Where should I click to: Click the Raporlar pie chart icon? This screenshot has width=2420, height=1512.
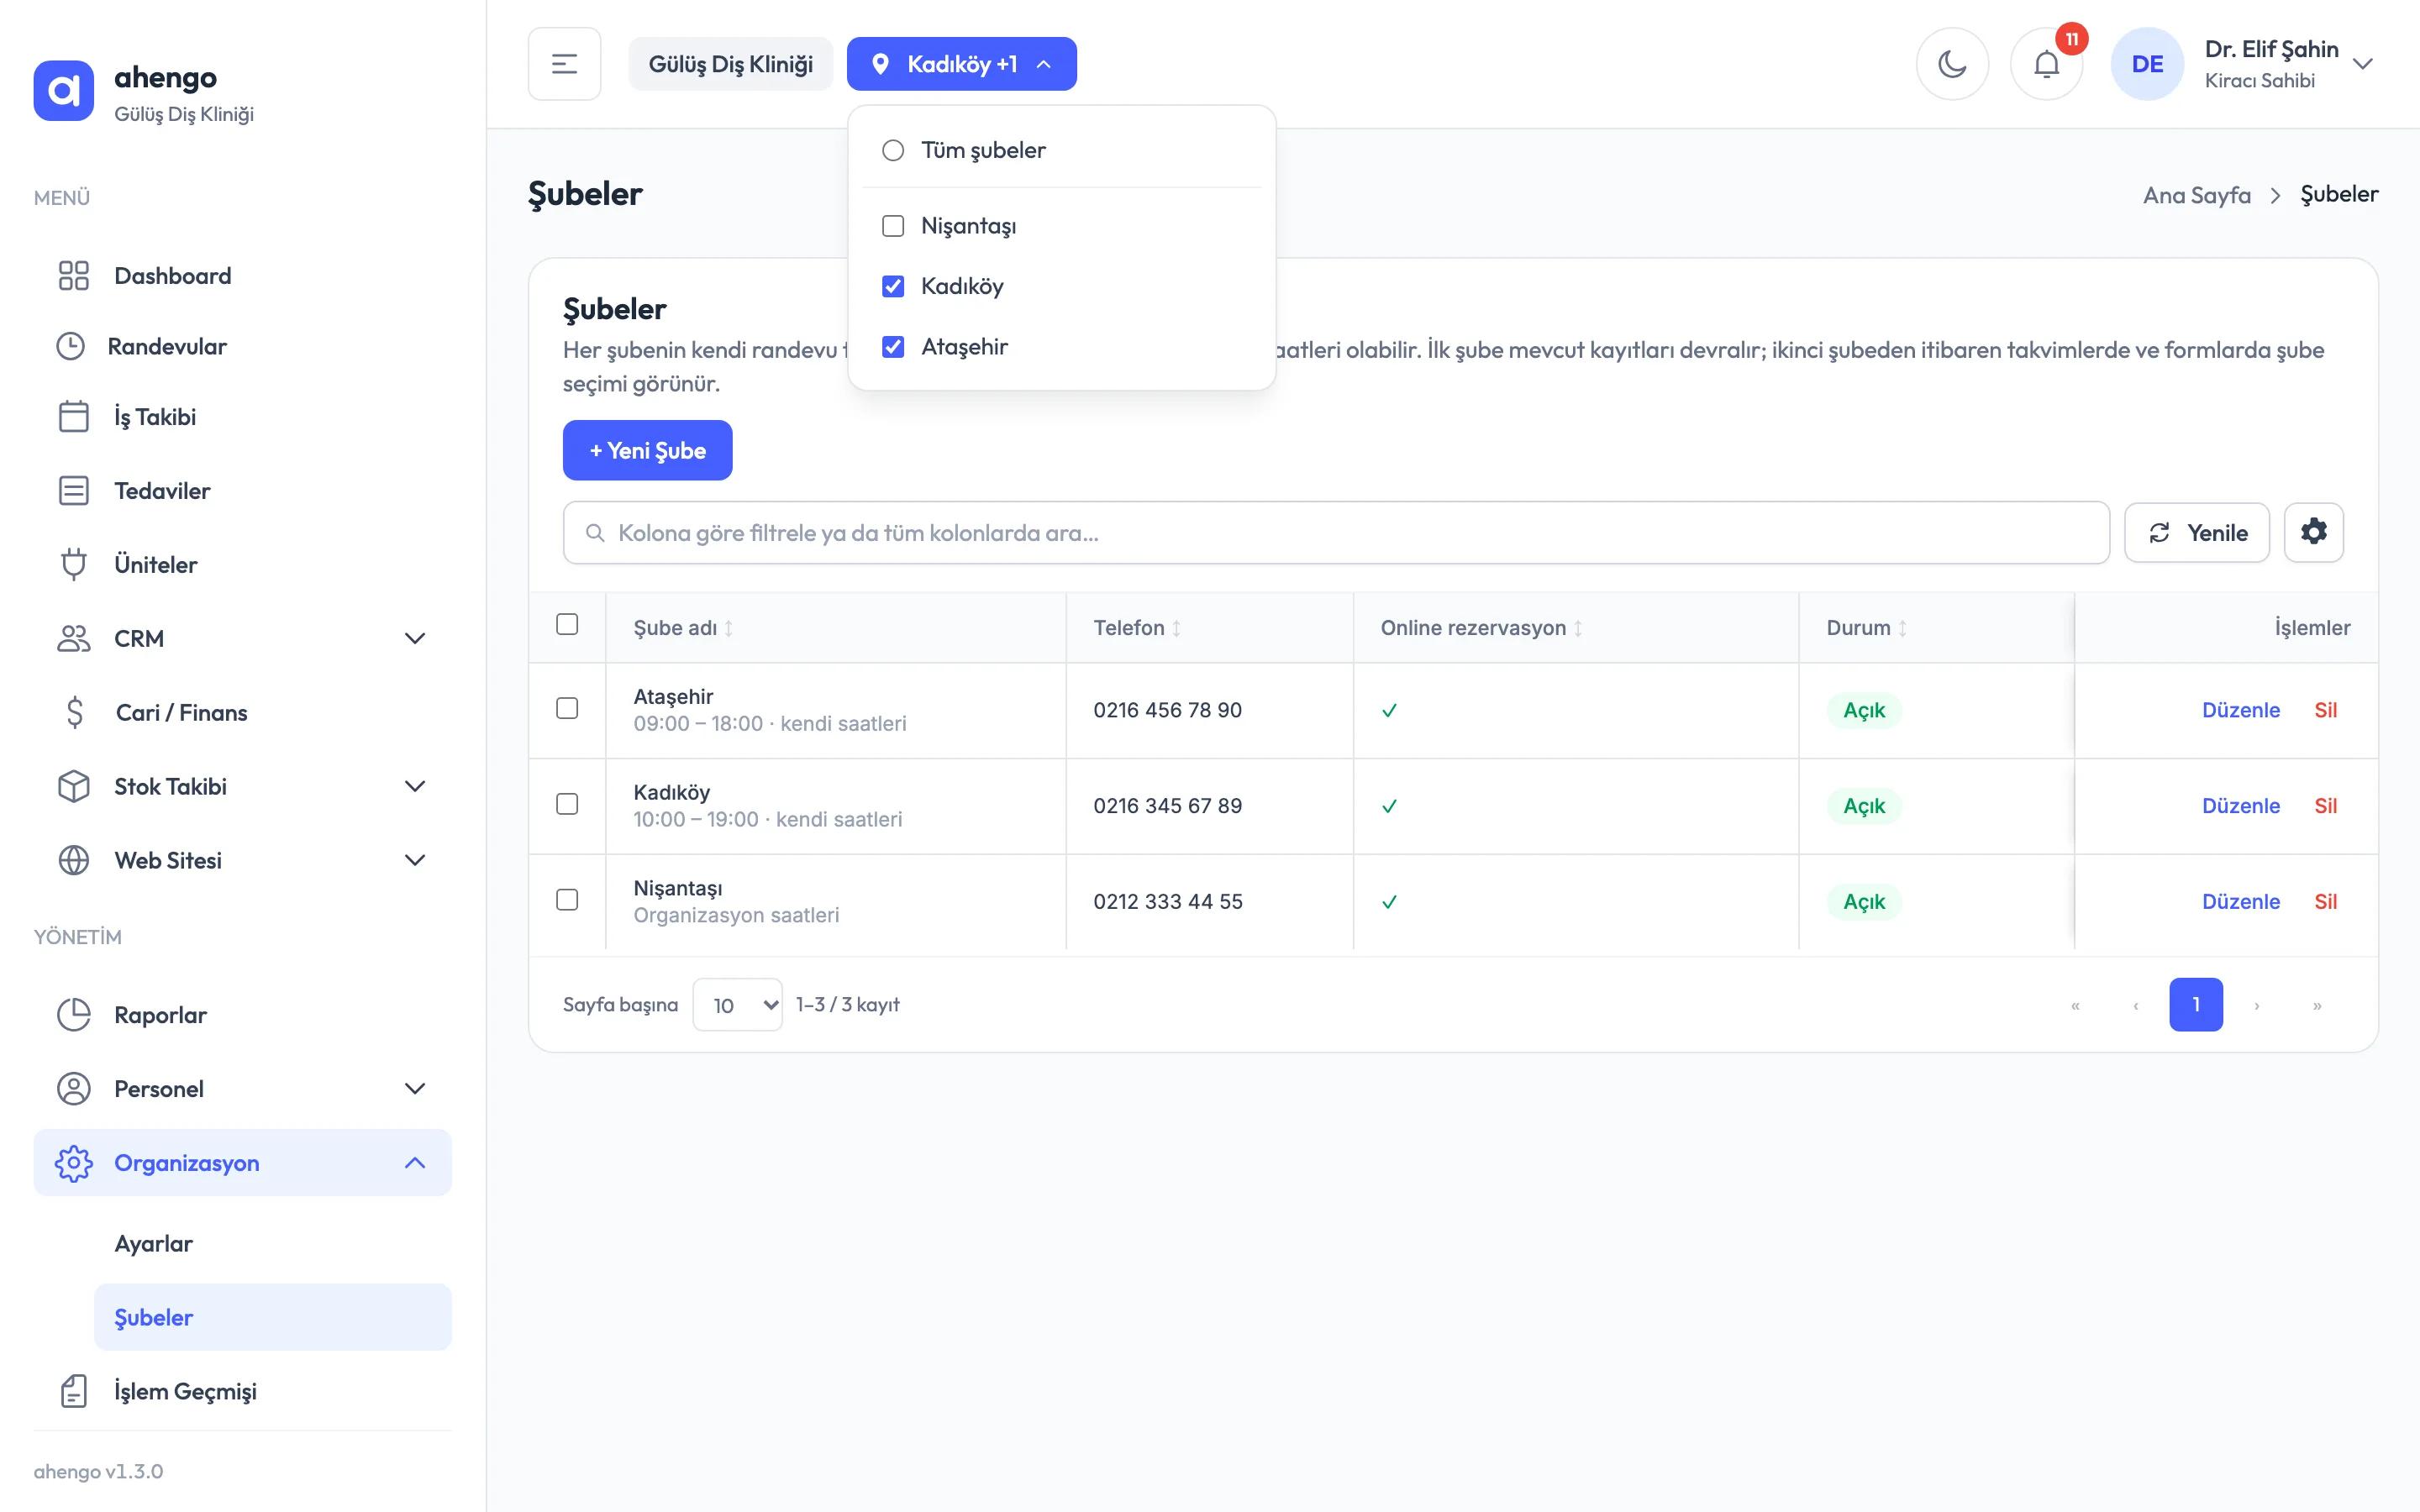74,1014
